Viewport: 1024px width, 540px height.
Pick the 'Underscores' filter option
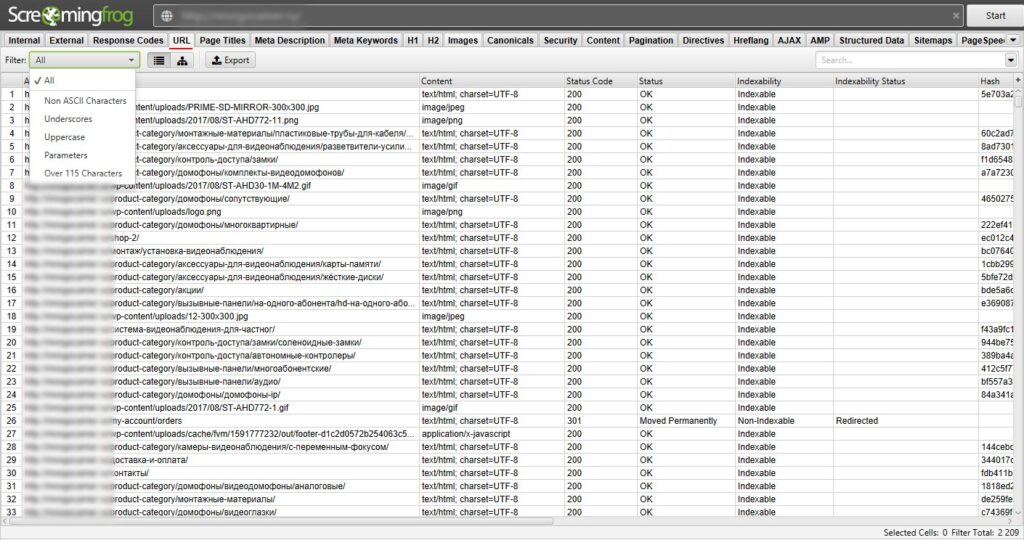point(68,119)
